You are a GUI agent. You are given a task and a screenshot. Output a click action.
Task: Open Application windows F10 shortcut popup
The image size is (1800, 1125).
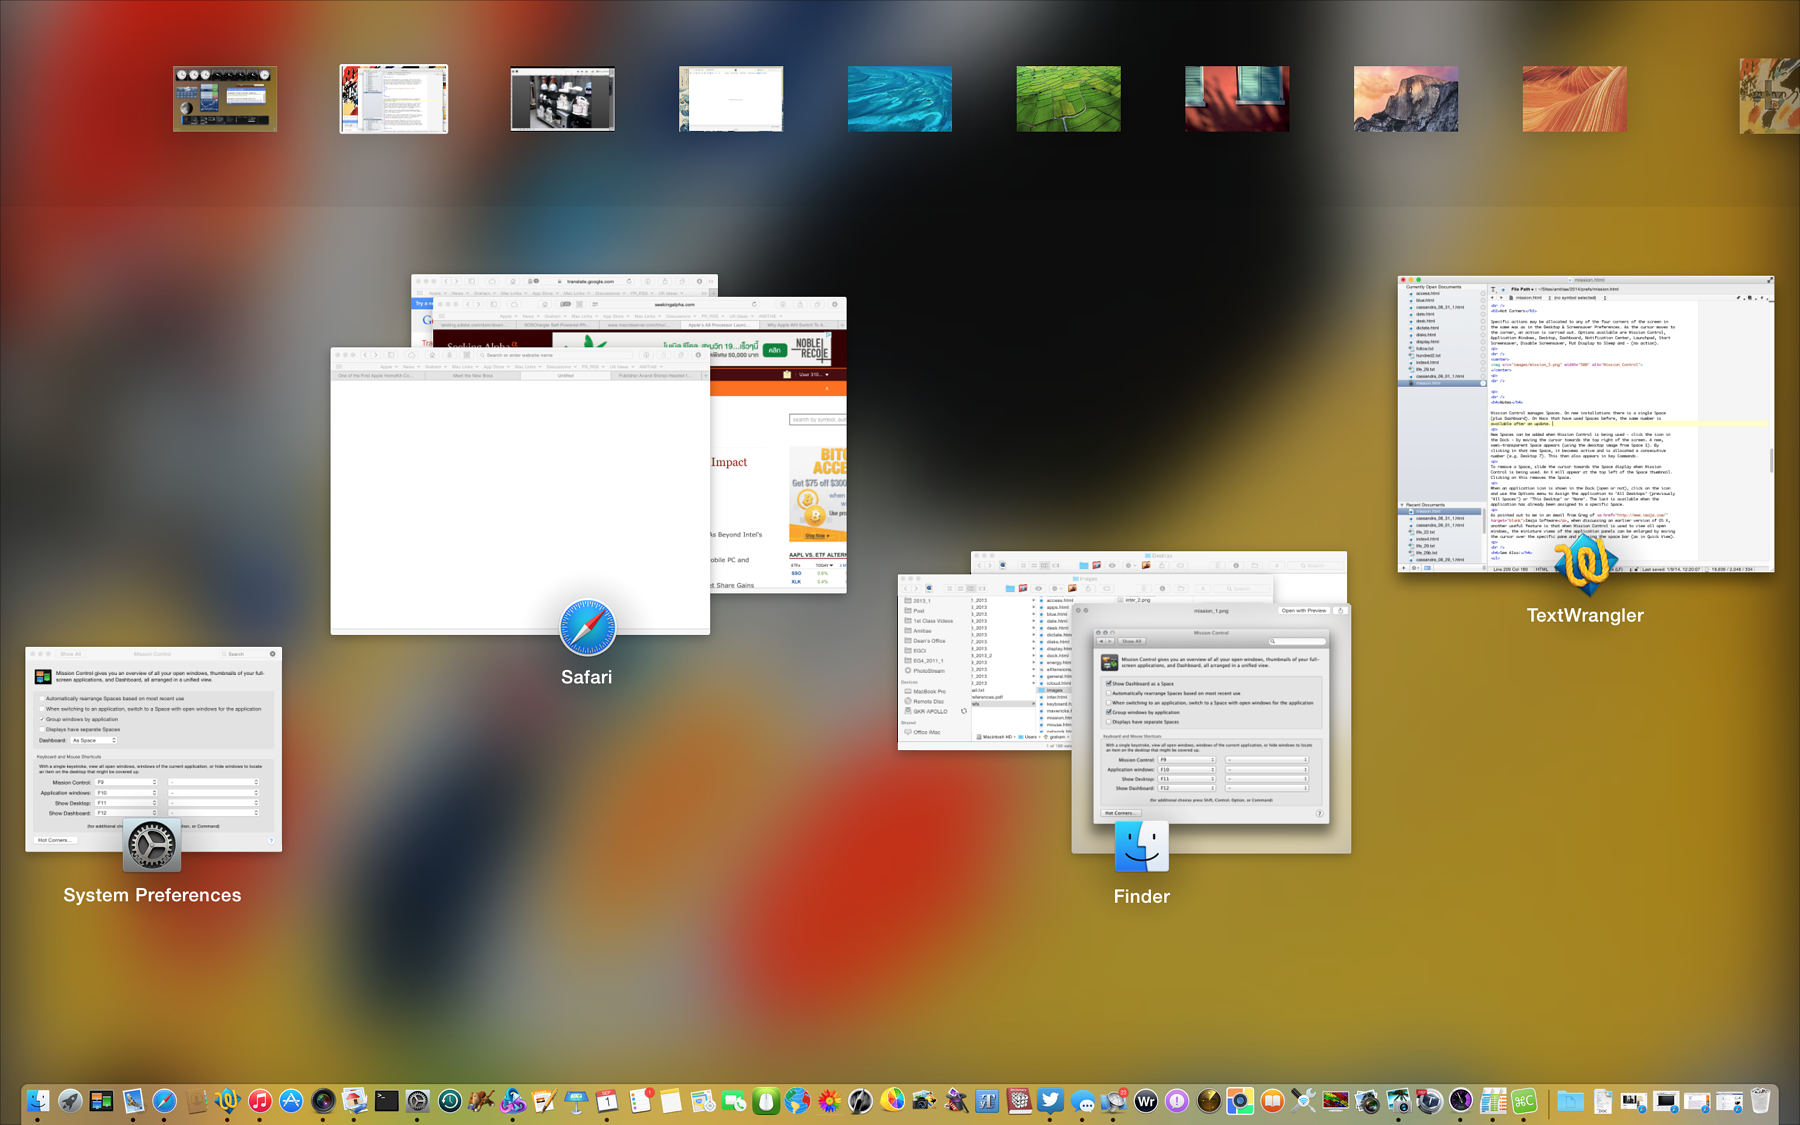point(126,792)
